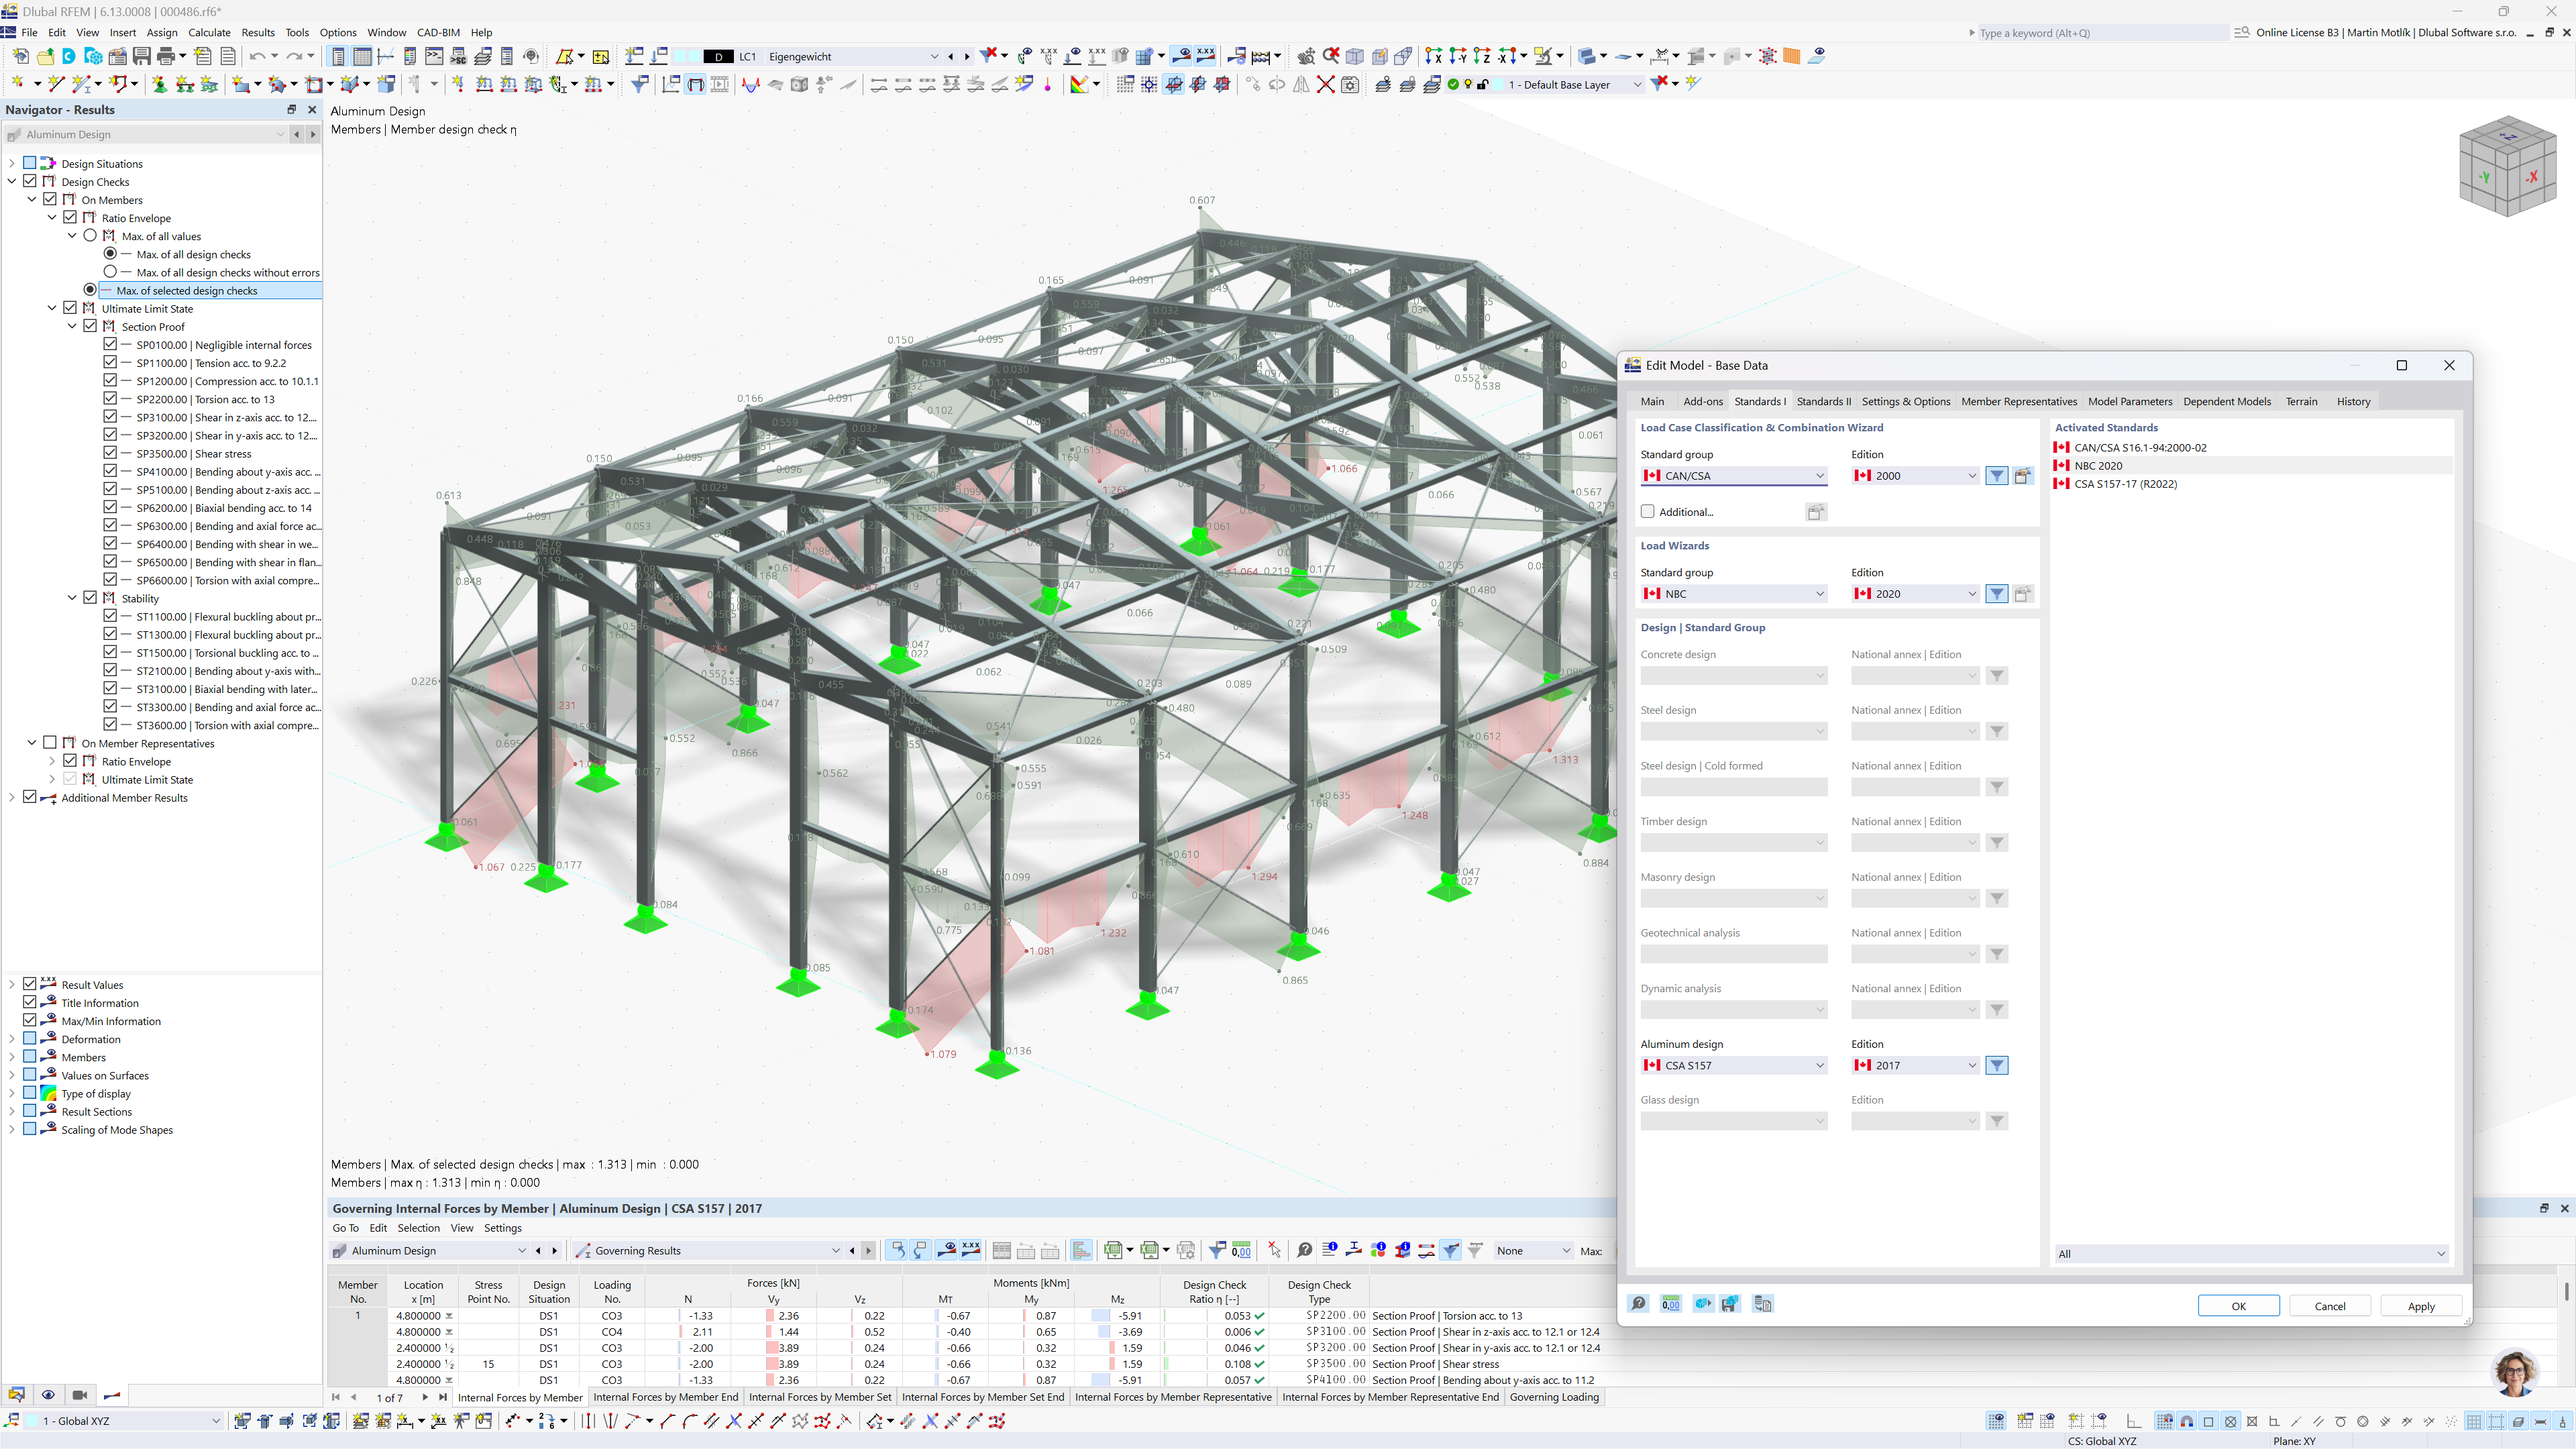Open the decimal places settings icon
This screenshot has height=1449, width=2576.
point(1670,1303)
